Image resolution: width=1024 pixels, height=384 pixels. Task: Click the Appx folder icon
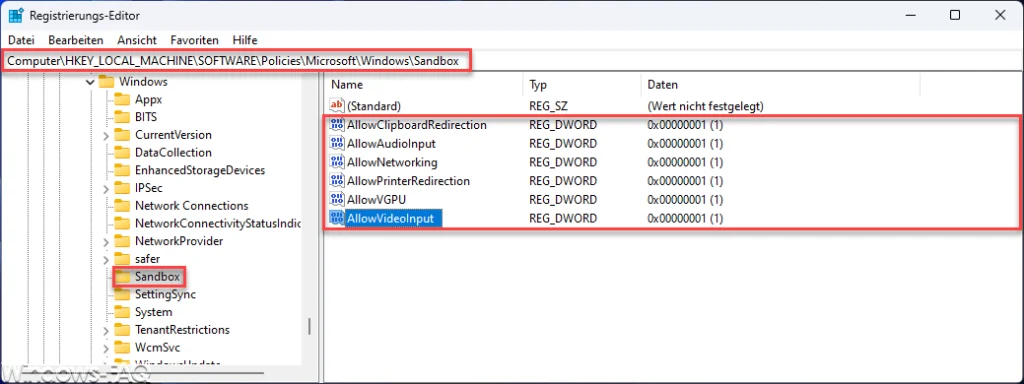point(122,99)
